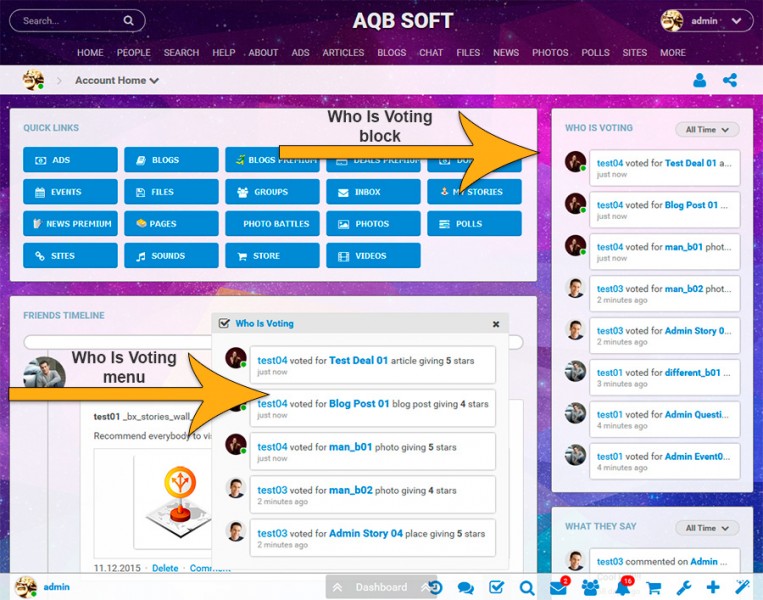Image resolution: width=763 pixels, height=600 pixels.
Task: Click the plus create icon in bottom toolbar
Action: point(713,587)
